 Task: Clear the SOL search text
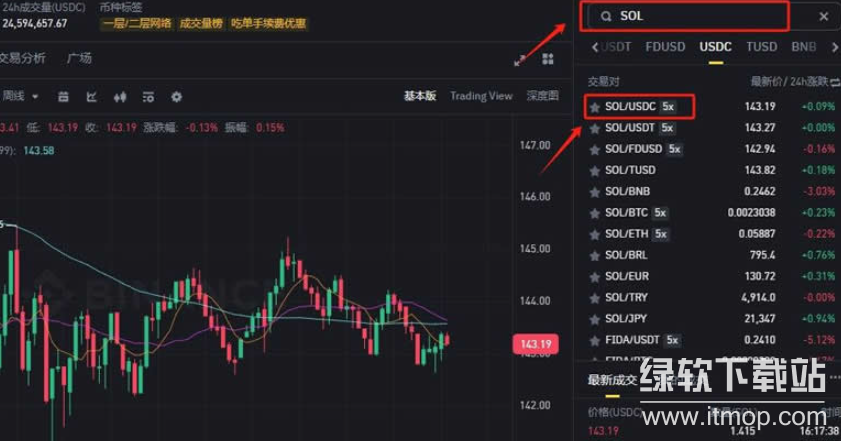point(823,16)
